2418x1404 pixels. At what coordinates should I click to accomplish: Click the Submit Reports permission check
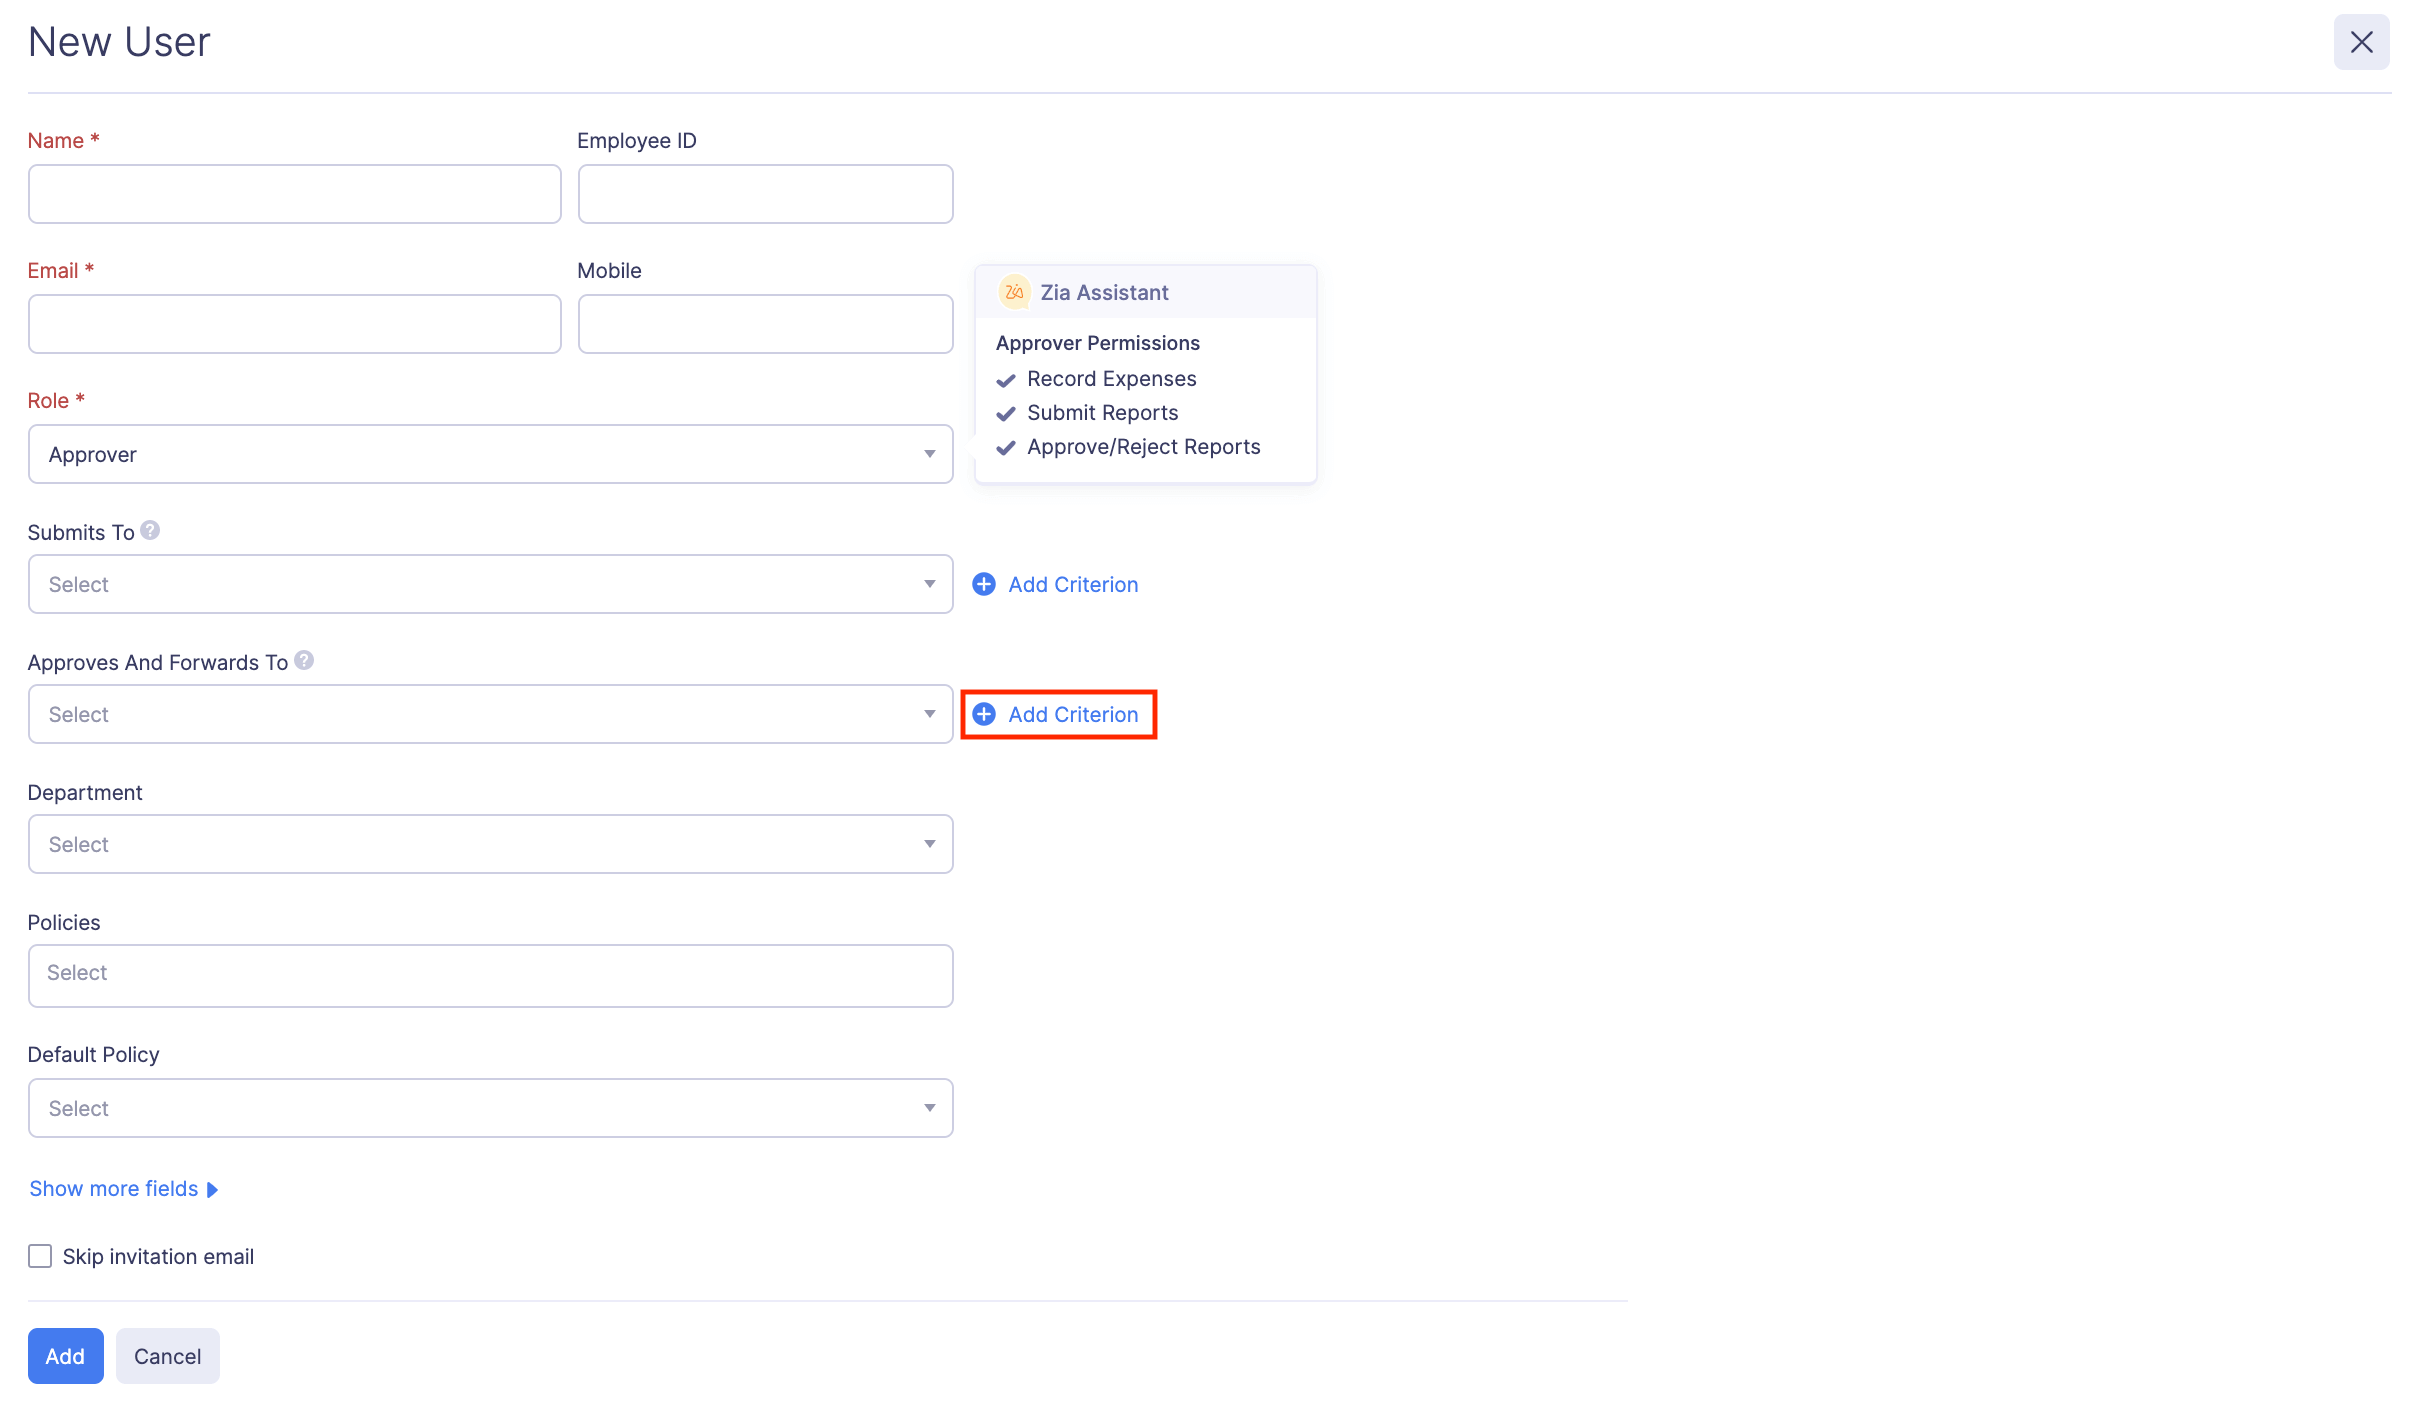tap(1006, 414)
